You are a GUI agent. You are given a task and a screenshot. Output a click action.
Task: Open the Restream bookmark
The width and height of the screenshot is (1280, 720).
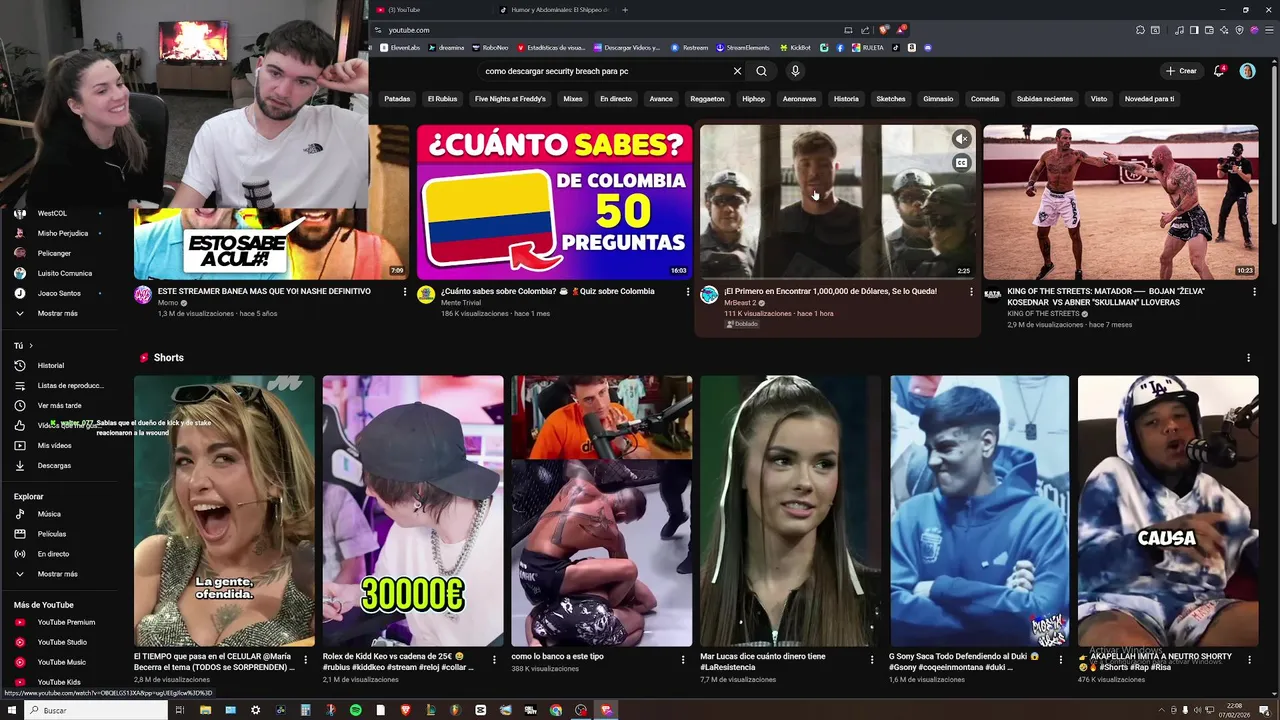(x=689, y=47)
